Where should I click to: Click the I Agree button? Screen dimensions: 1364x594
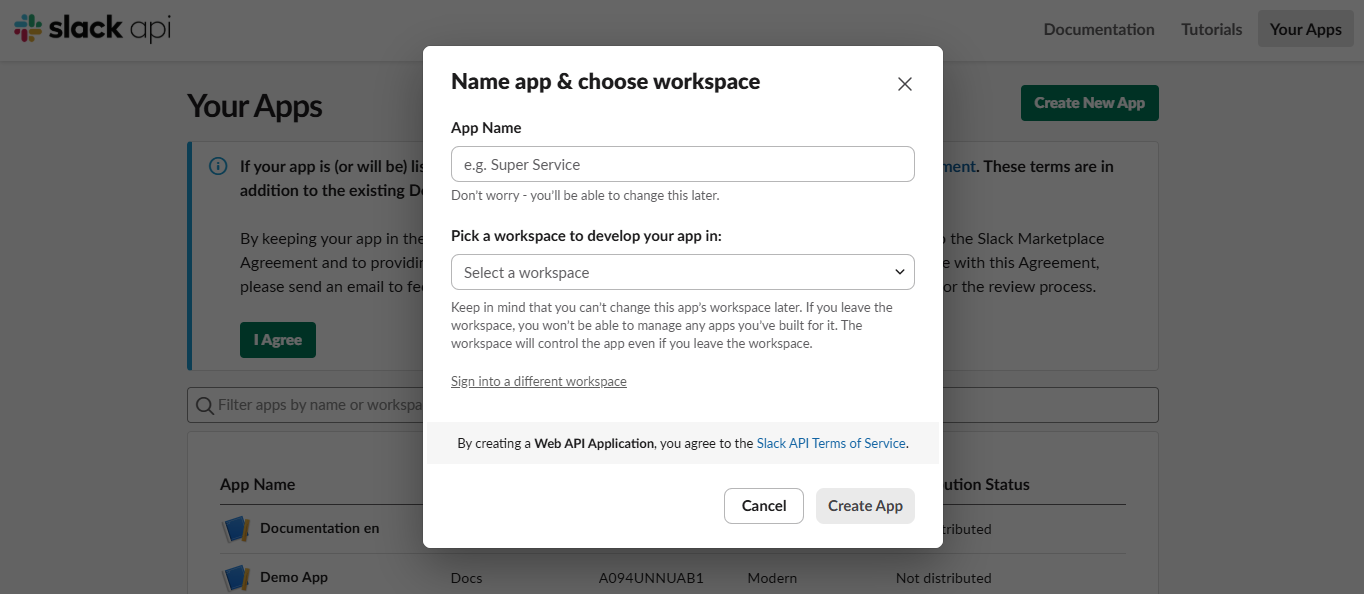(x=277, y=340)
